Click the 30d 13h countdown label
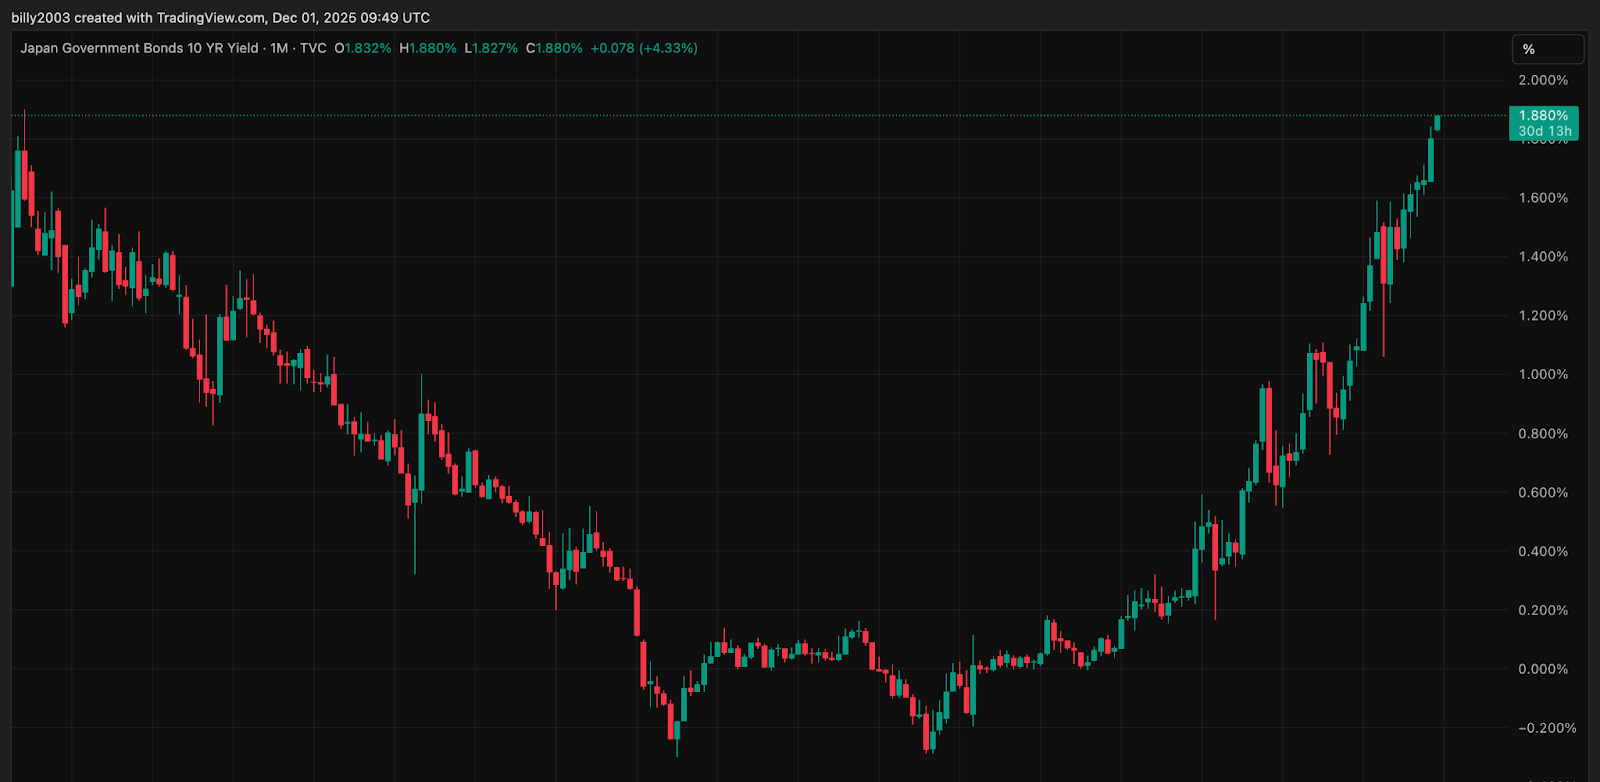 pos(1545,132)
